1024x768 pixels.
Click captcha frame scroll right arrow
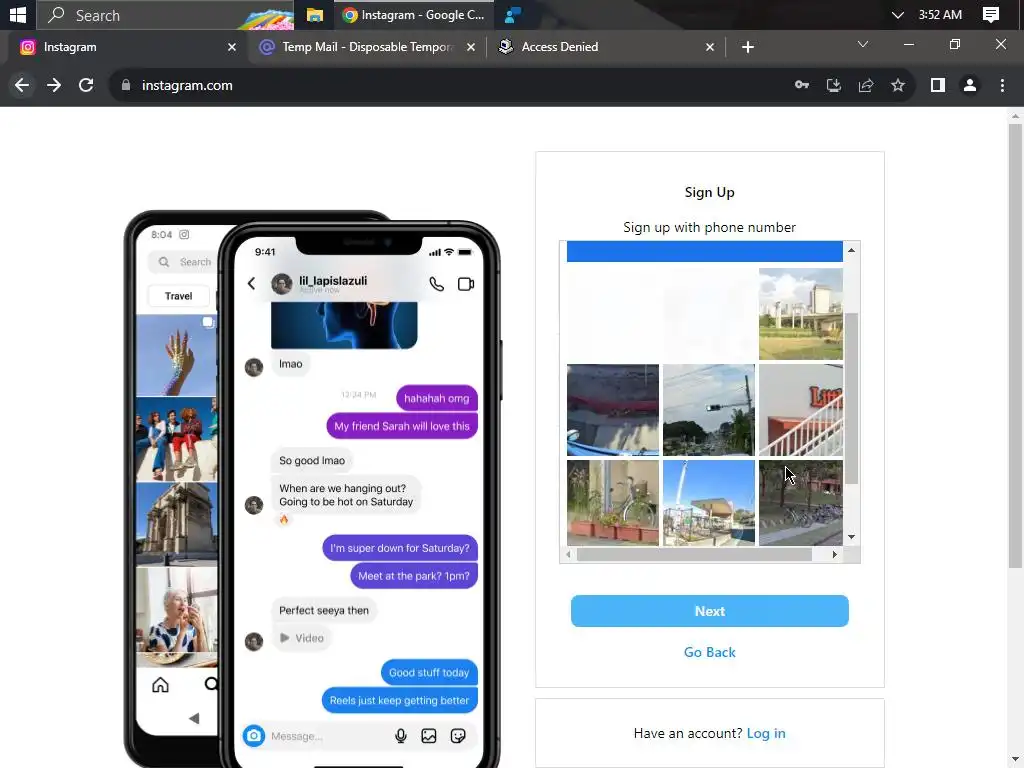coord(834,554)
